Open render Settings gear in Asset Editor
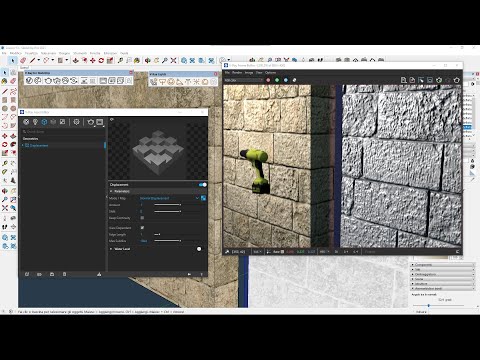The height and width of the screenshot is (360, 480). tap(76, 122)
